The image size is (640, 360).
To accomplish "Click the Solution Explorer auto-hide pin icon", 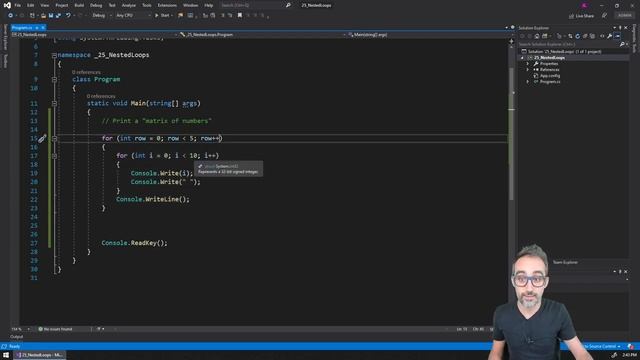I will click(x=620, y=28).
